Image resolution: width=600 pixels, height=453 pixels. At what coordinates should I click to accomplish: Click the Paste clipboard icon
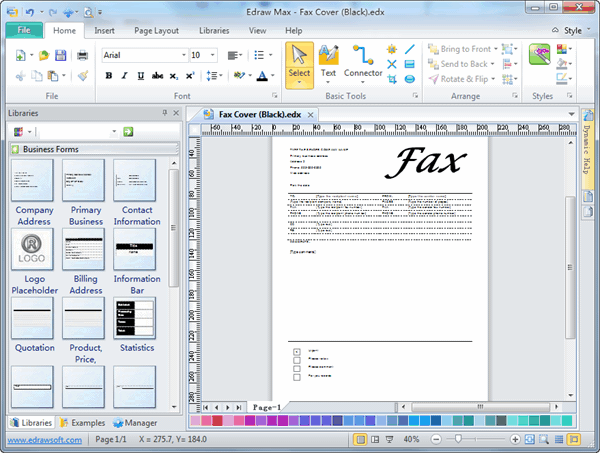click(x=53, y=76)
